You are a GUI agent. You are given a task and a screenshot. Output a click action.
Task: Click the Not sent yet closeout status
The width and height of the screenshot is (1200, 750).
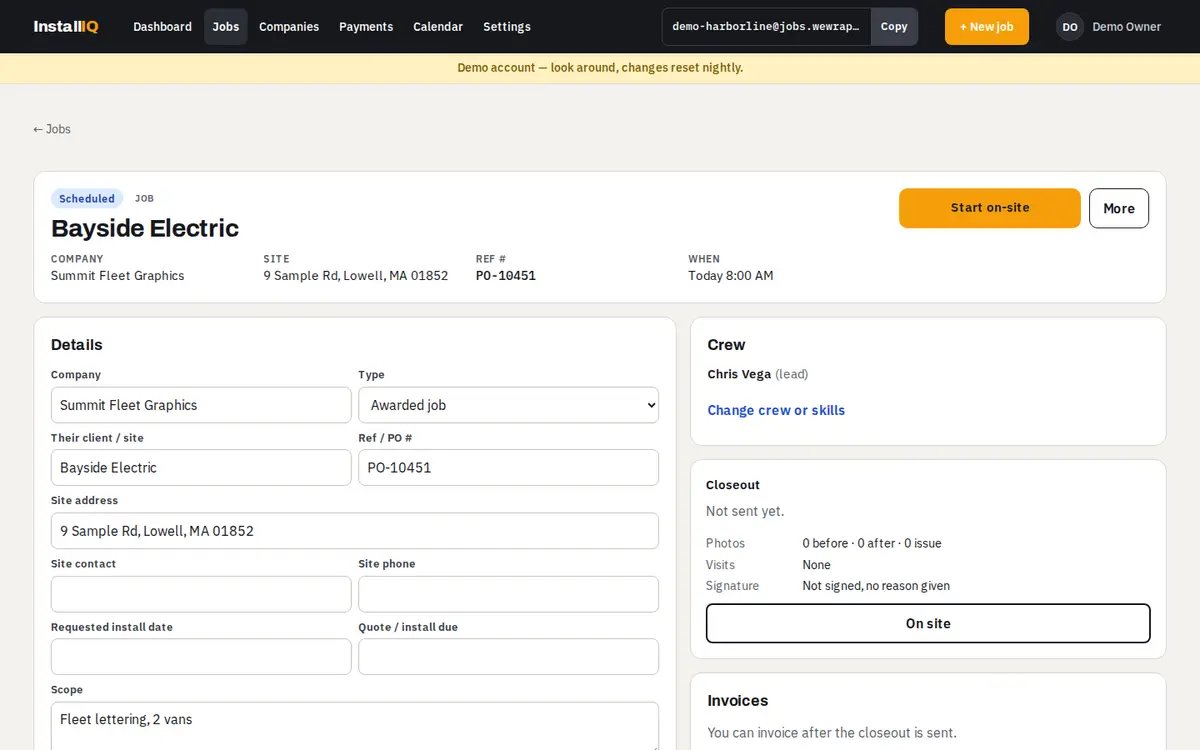pos(745,511)
